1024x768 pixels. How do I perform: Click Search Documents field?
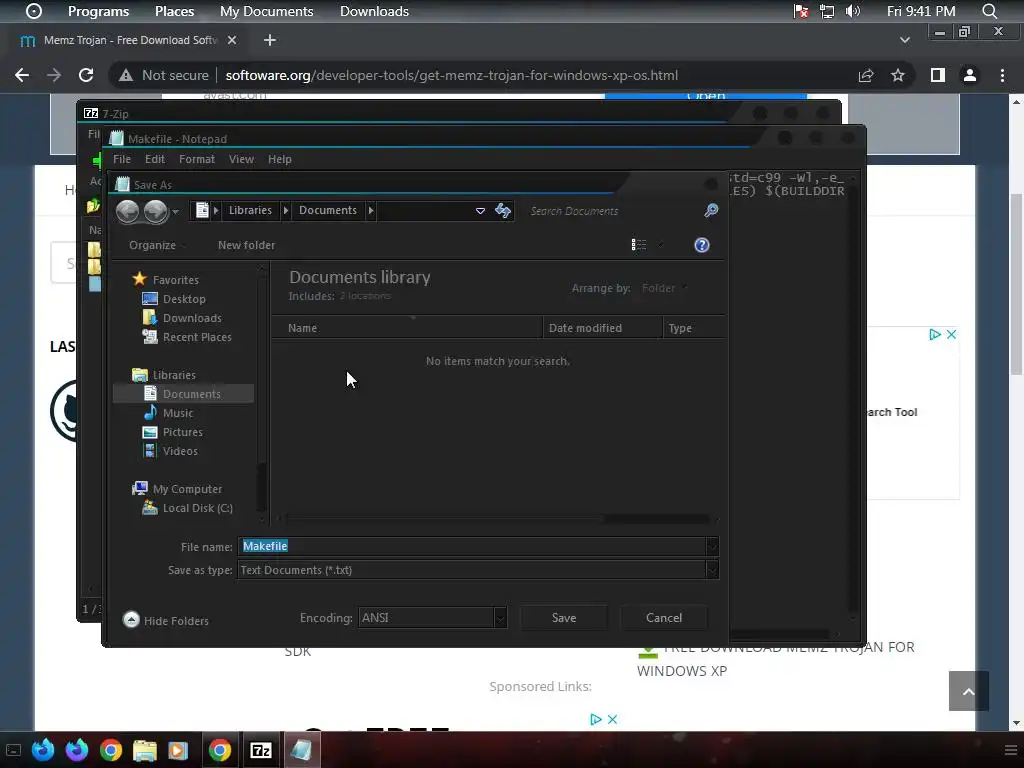613,211
